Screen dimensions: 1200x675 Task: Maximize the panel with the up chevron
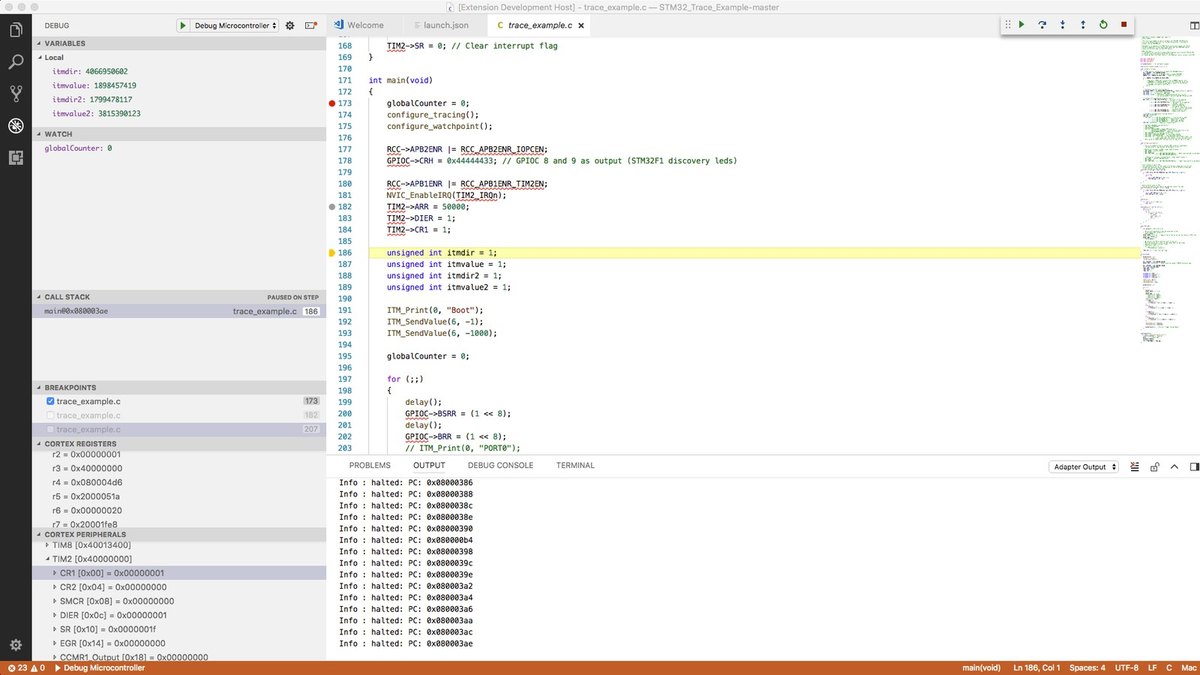click(x=1173, y=467)
